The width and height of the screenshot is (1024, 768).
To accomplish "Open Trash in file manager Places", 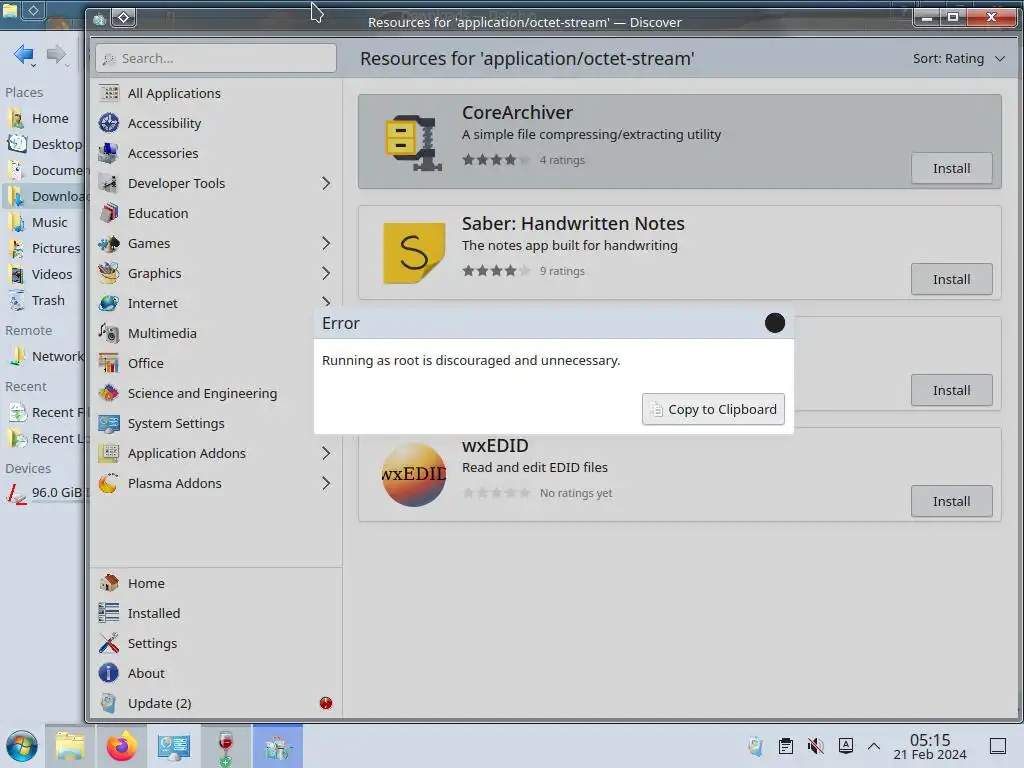I will (x=42, y=301).
